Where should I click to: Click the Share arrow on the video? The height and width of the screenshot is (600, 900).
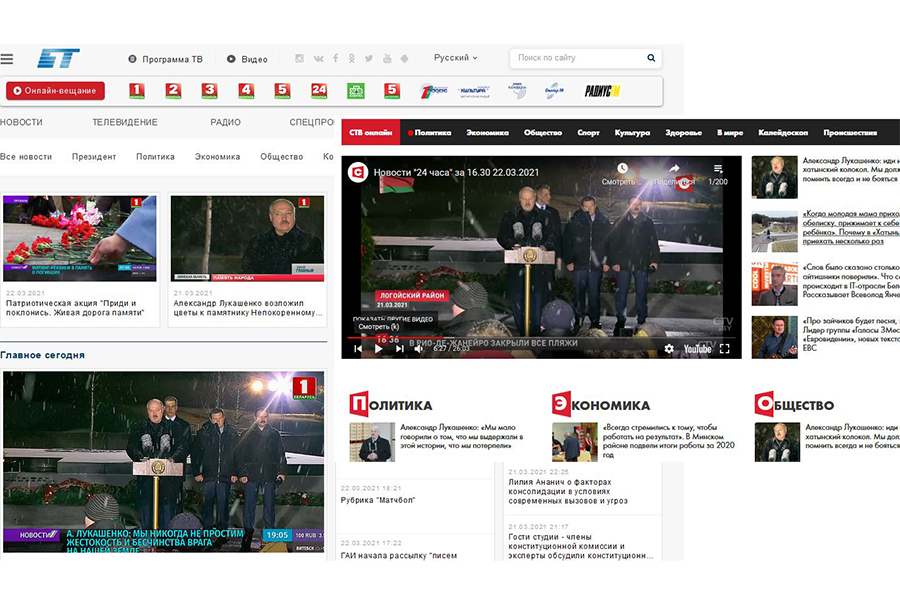point(674,169)
